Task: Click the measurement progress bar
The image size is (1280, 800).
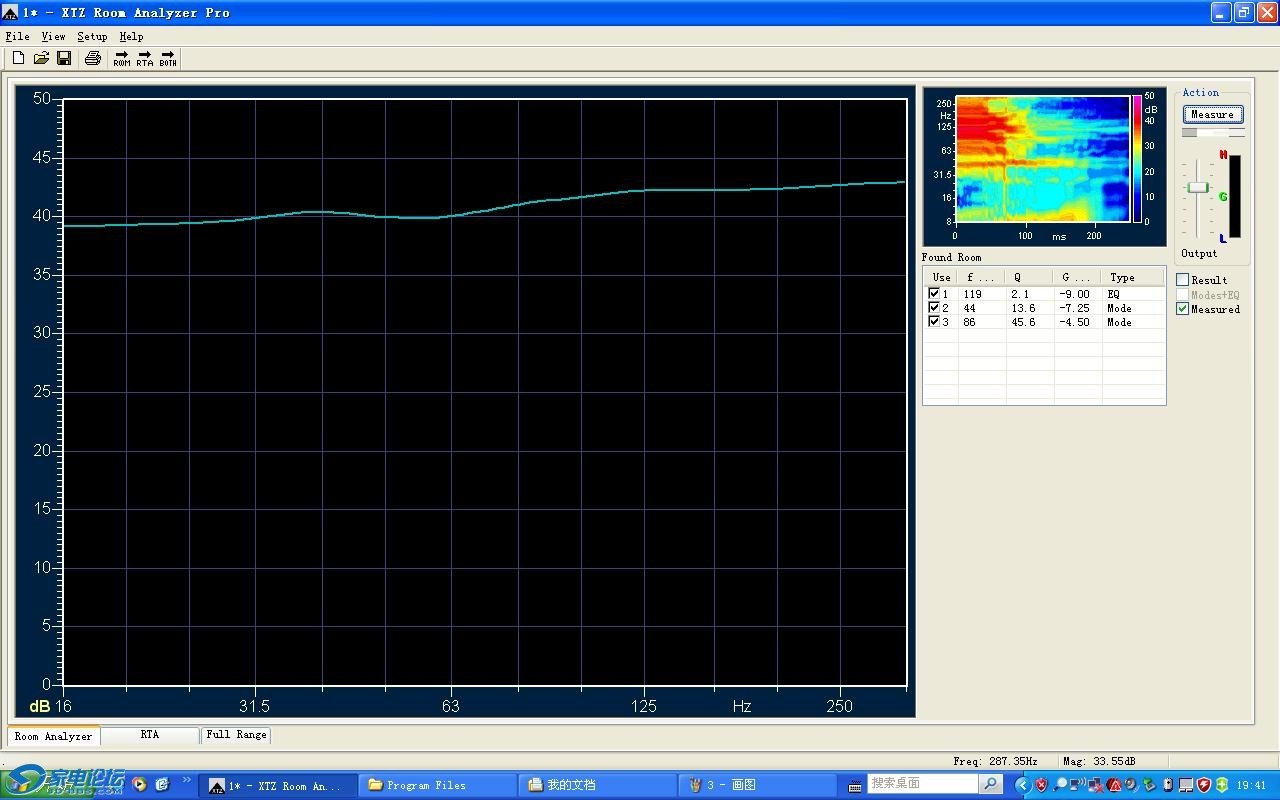Action: [x=1214, y=132]
